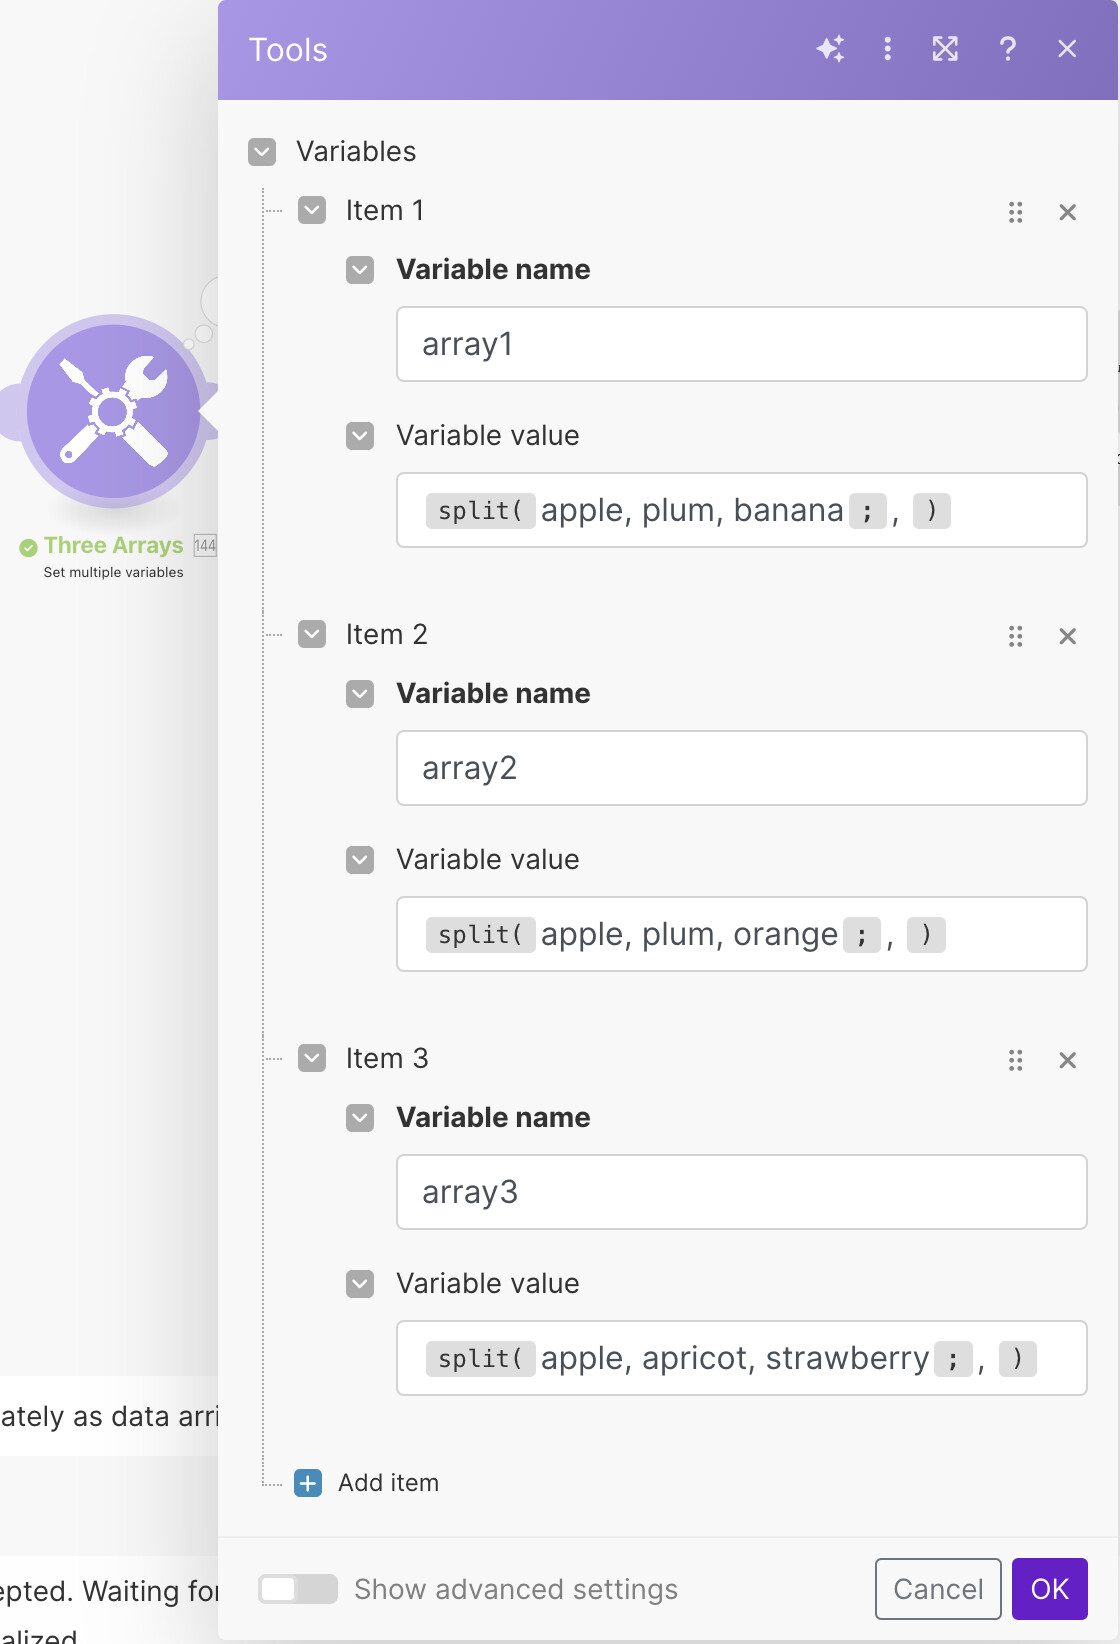Click the array2 variable name field
1120x1644 pixels.
[x=741, y=768]
